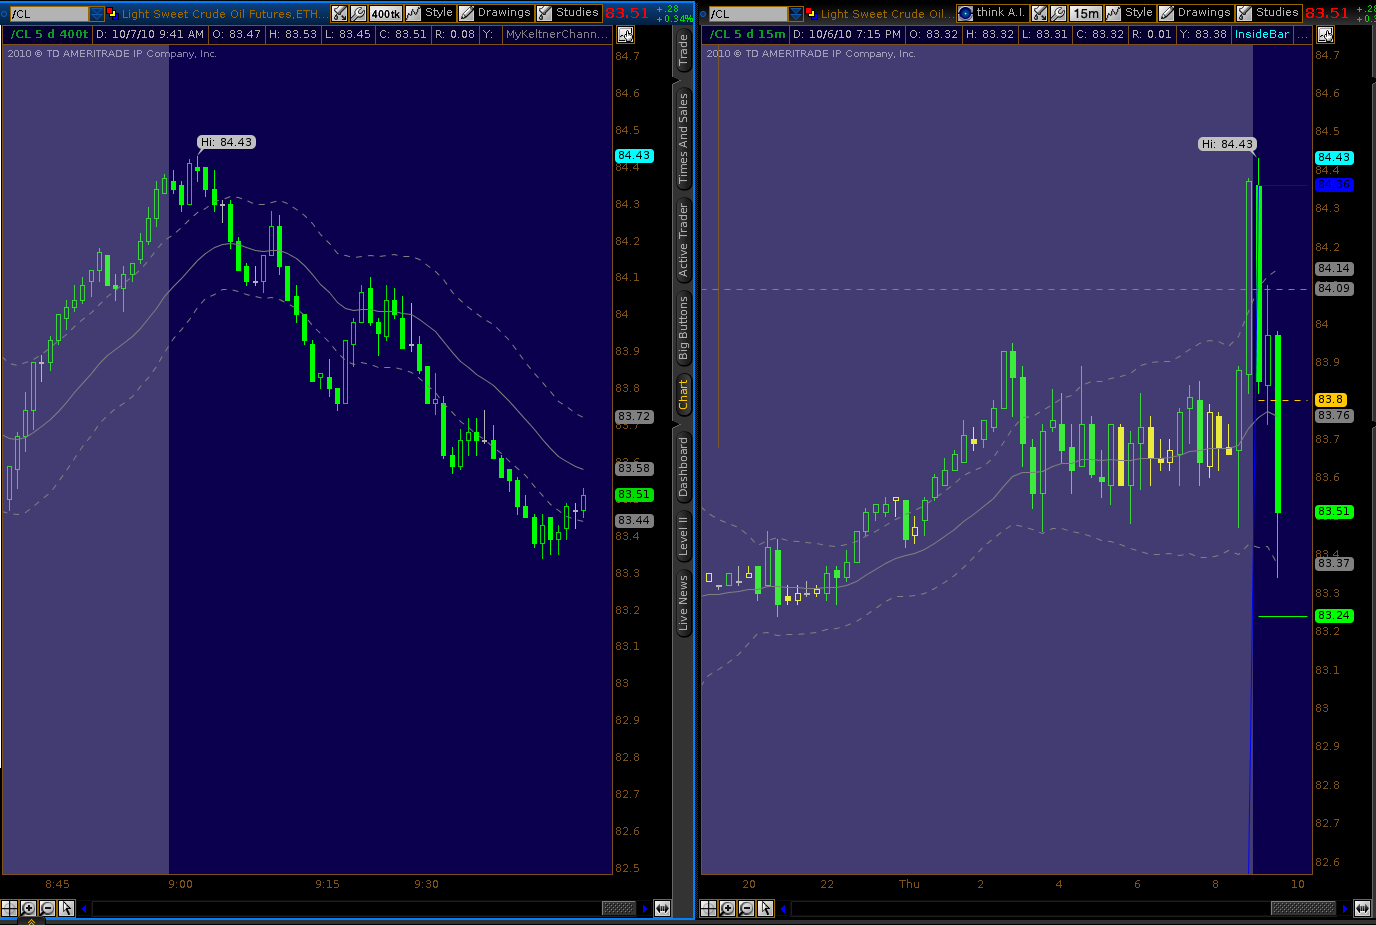
Task: Click the cyan 84.43 price label in left chart
Action: (634, 156)
